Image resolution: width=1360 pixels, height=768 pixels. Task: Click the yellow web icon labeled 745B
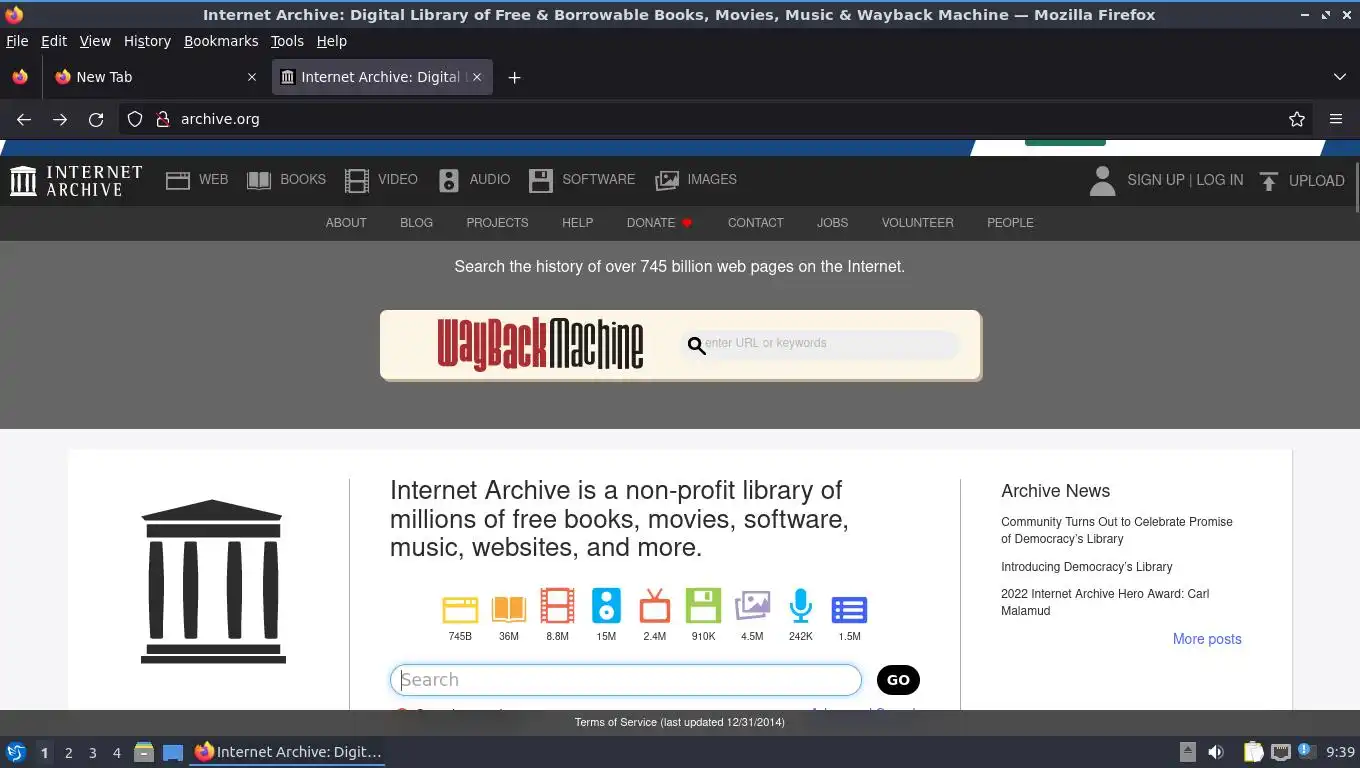pos(460,609)
